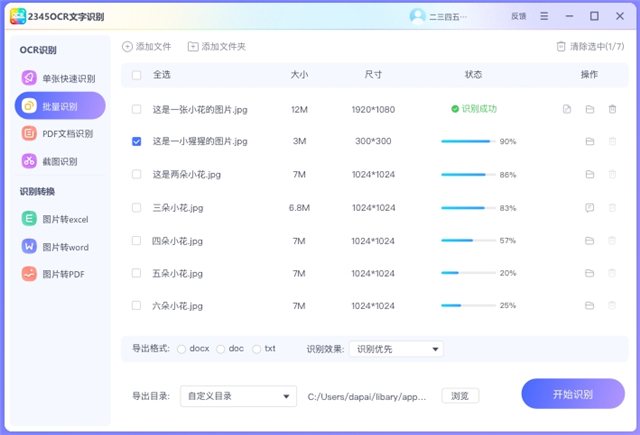The height and width of the screenshot is (435, 640).
Task: Expand the 识别优先 effect dropdown
Action: pyautogui.click(x=397, y=349)
